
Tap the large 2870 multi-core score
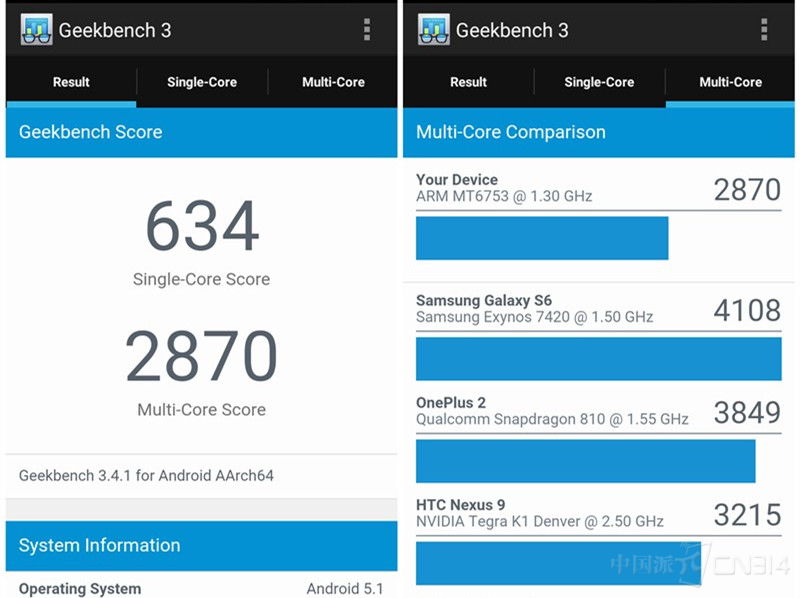coord(202,356)
